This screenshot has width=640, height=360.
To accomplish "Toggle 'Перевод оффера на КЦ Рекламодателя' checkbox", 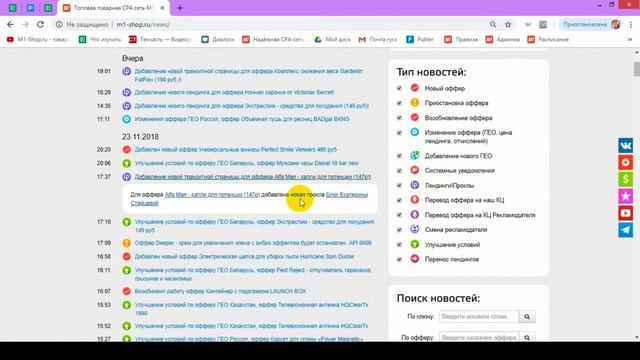I will (399, 215).
